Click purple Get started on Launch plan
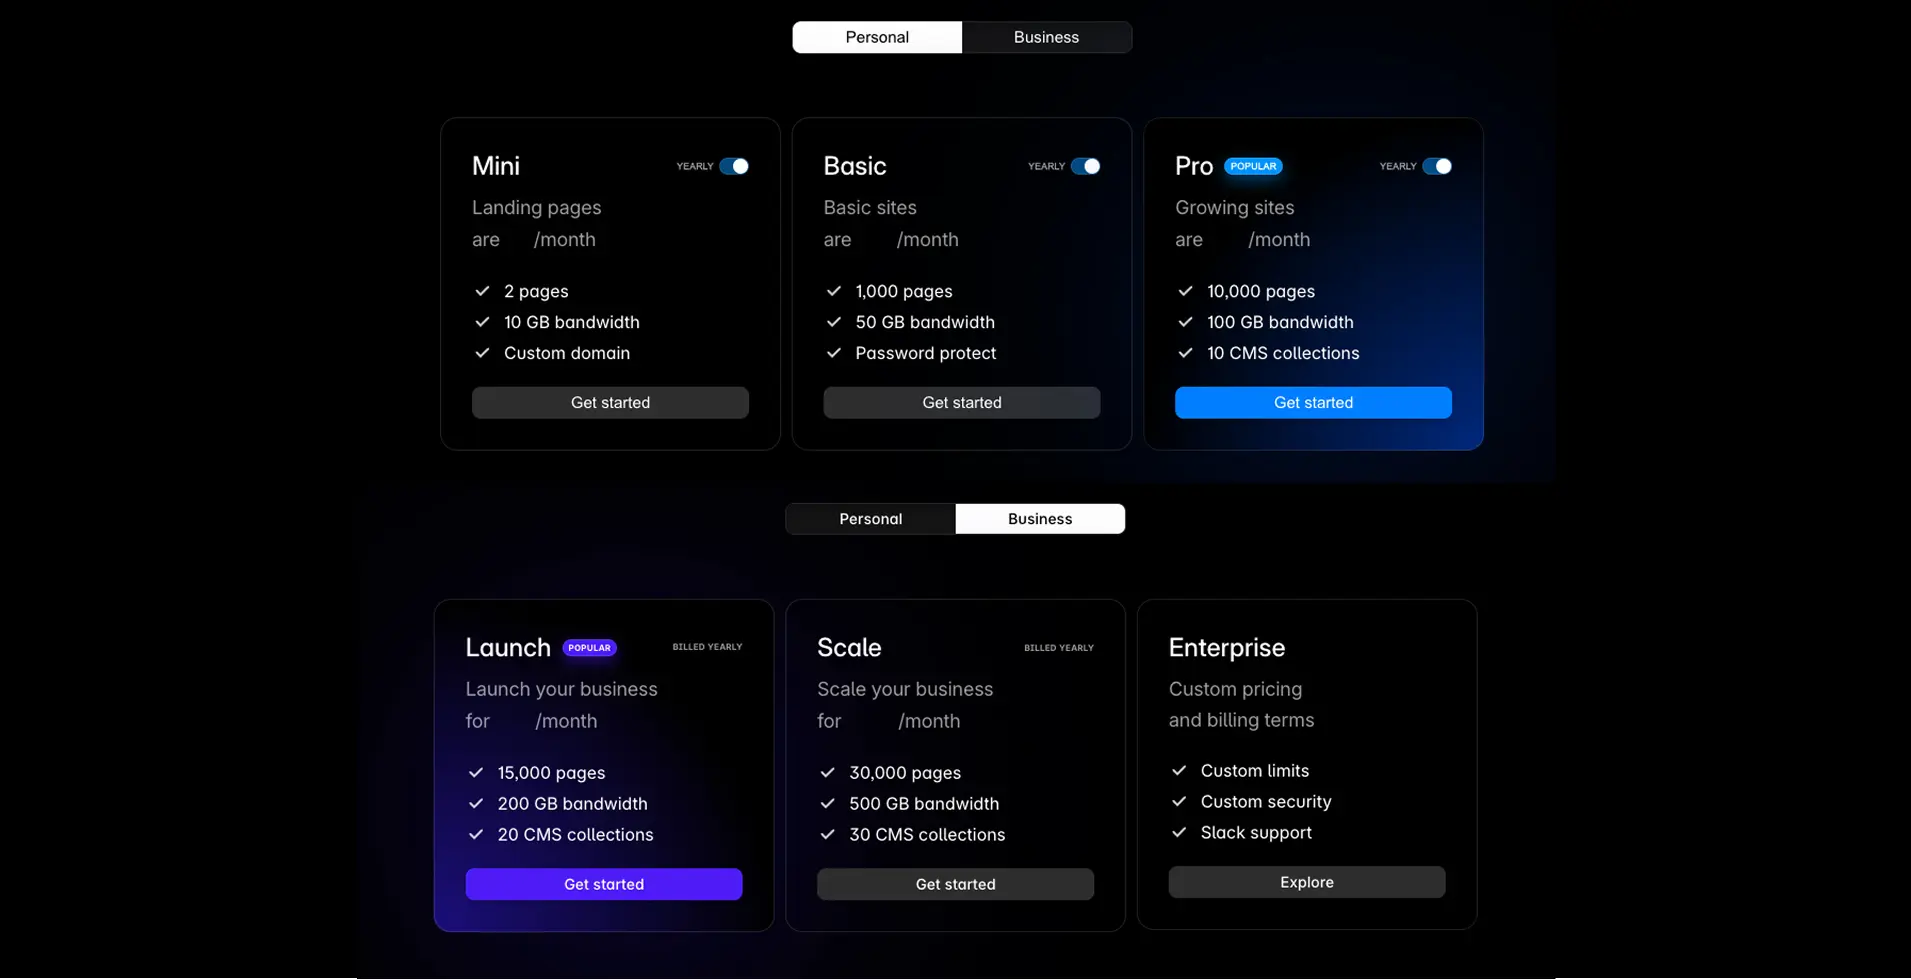The width and height of the screenshot is (1911, 980). pyautogui.click(x=604, y=884)
